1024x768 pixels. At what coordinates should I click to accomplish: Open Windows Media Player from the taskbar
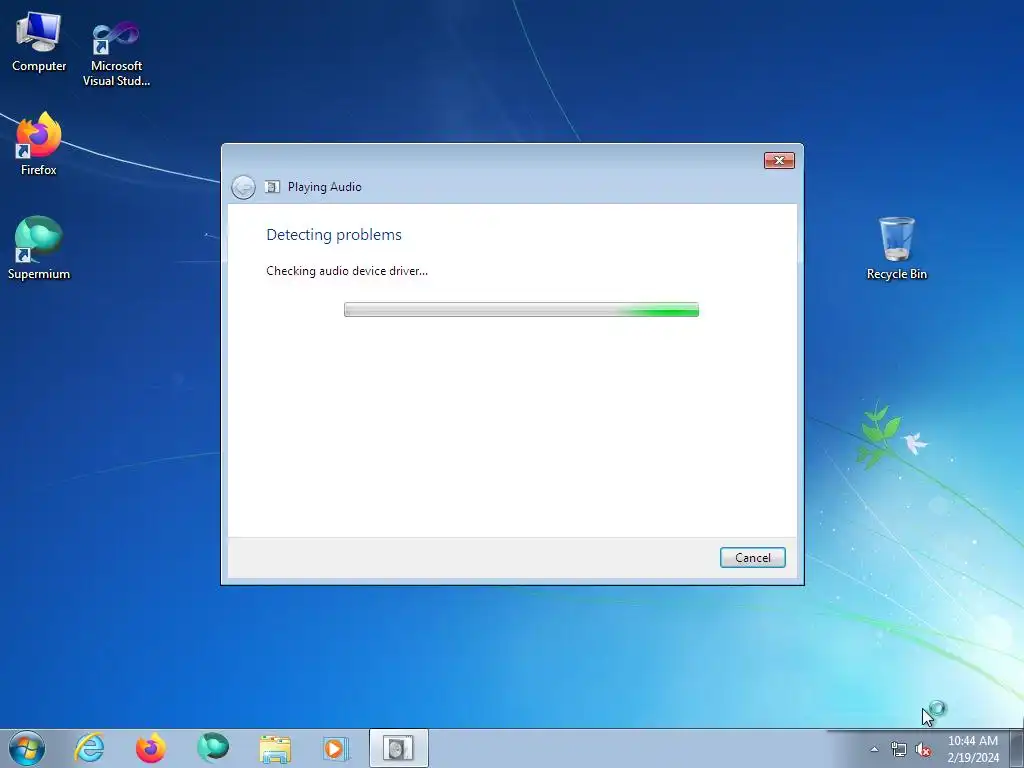[x=336, y=748]
